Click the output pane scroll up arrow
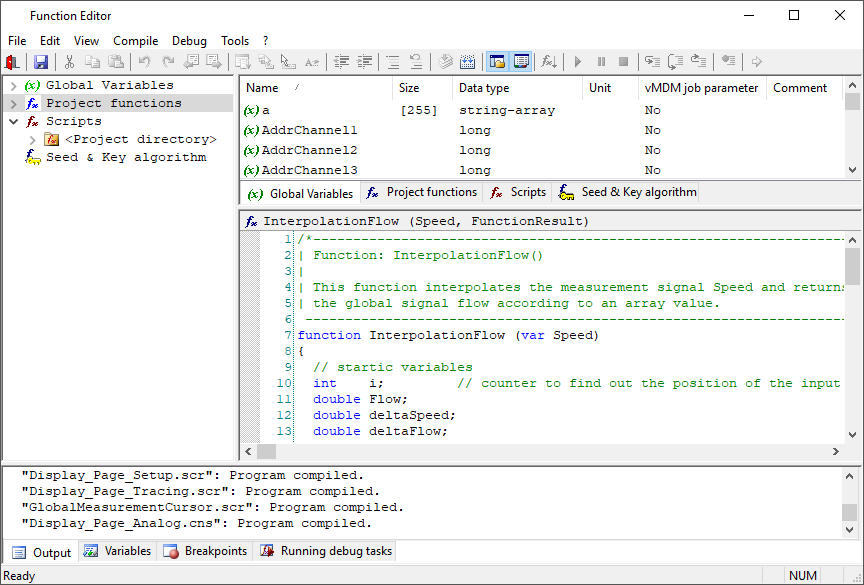This screenshot has height=585, width=864. [849, 476]
